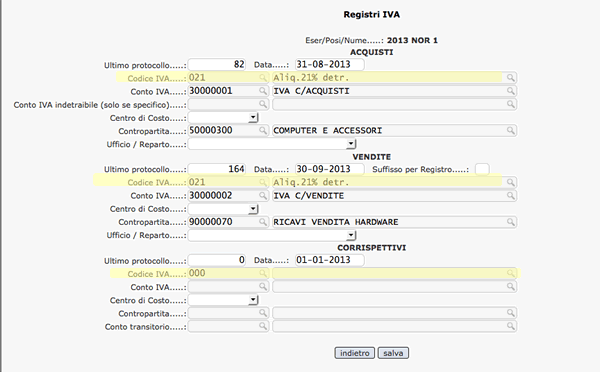
Task: Save the form with salva
Action: tap(393, 353)
